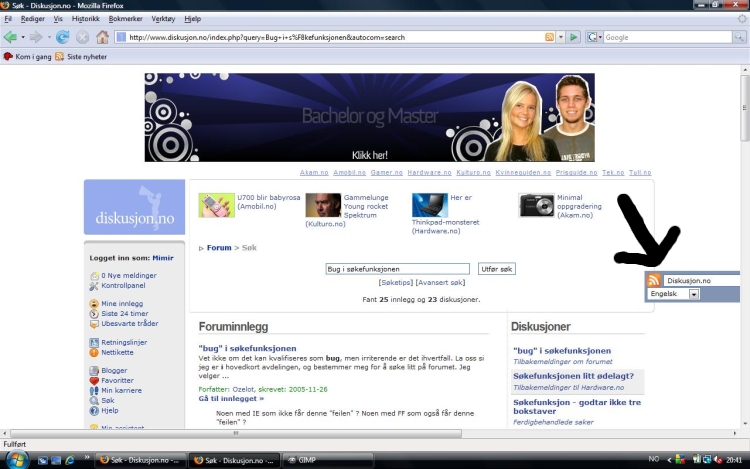
Task: Click the diskusjon.no logo
Action: tap(134, 207)
